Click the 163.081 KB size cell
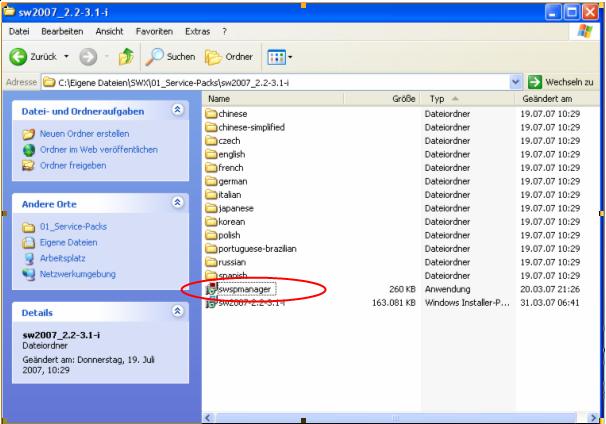This screenshot has height=424, width=606. click(x=393, y=303)
